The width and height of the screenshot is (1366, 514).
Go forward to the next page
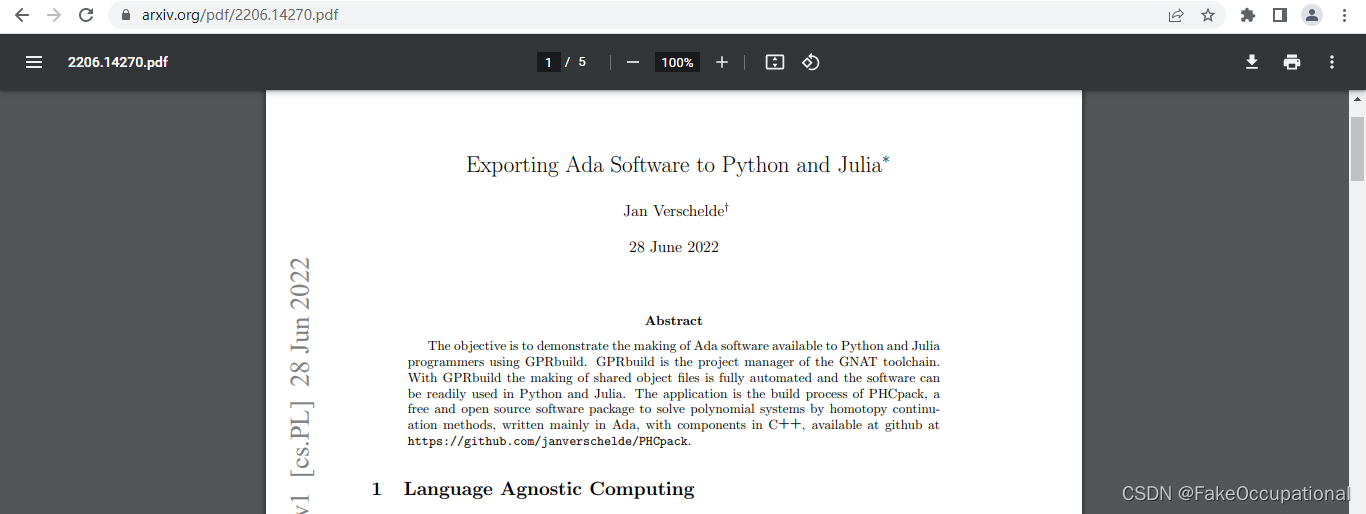tap(54, 15)
